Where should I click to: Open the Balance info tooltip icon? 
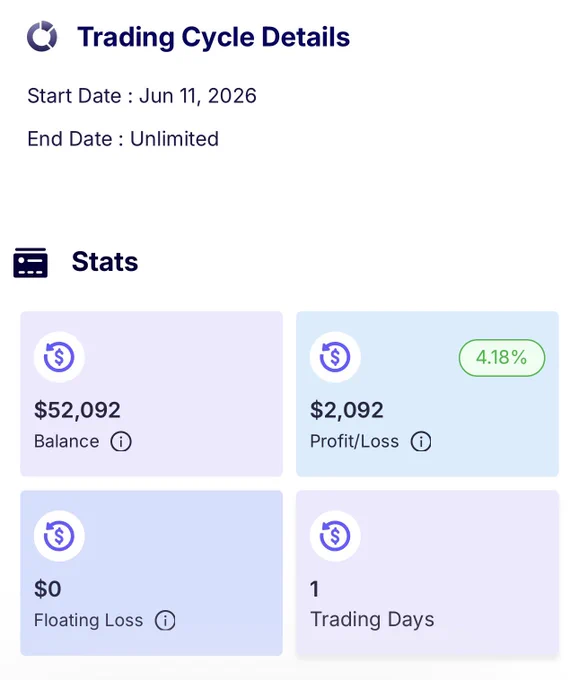click(121, 442)
